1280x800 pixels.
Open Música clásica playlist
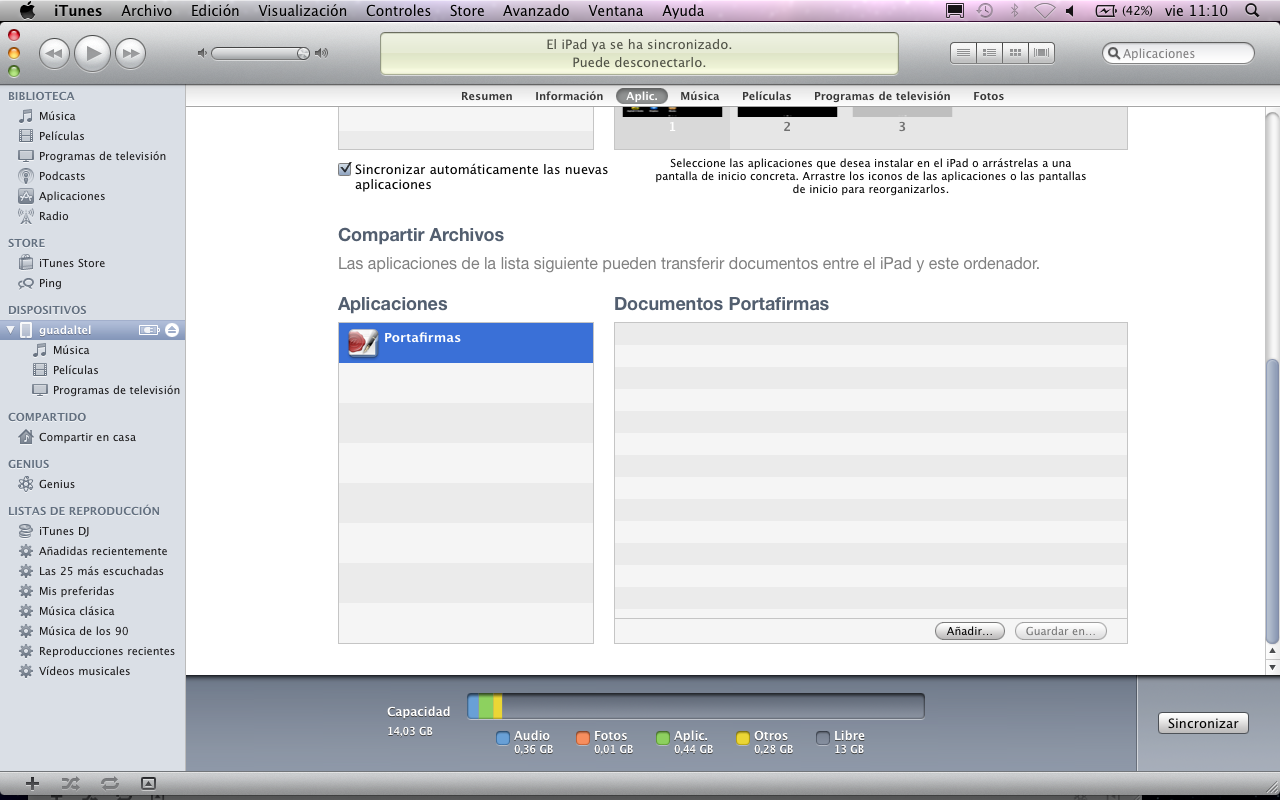click(76, 611)
